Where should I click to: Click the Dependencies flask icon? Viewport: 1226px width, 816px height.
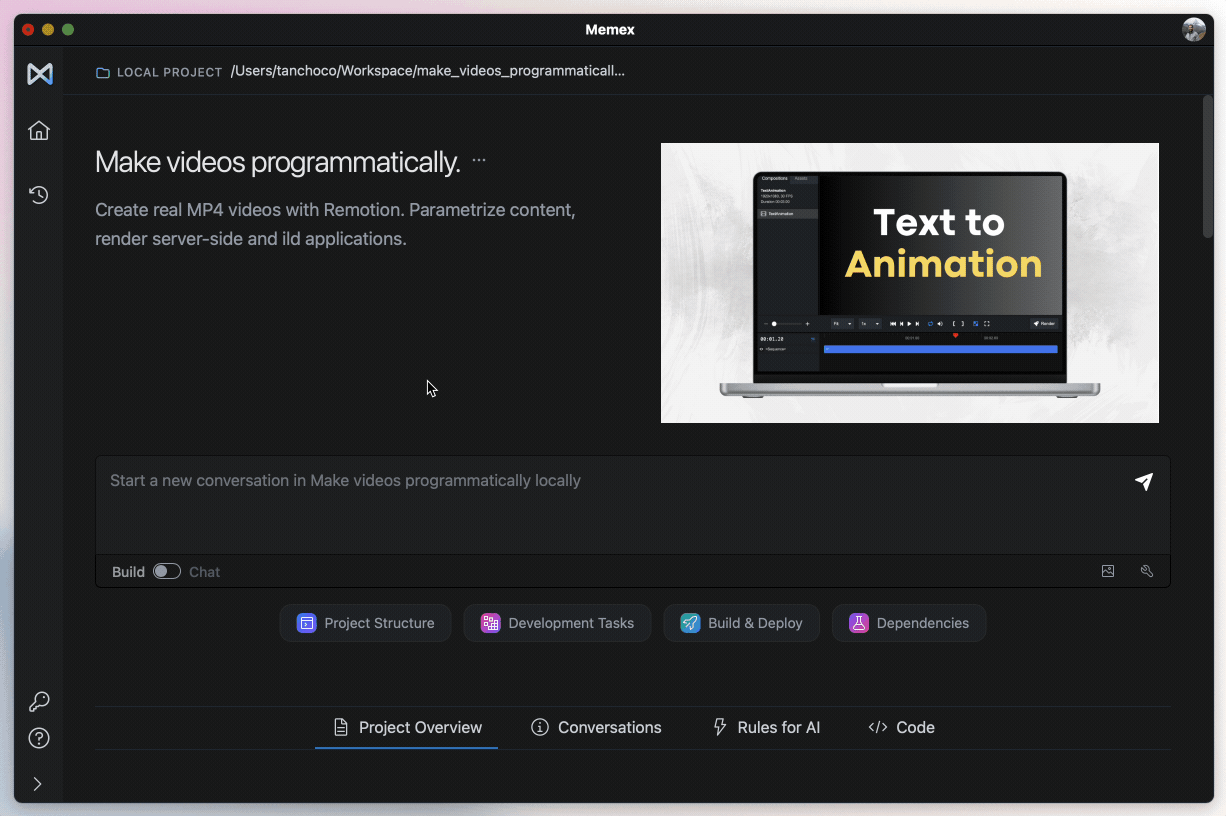859,623
